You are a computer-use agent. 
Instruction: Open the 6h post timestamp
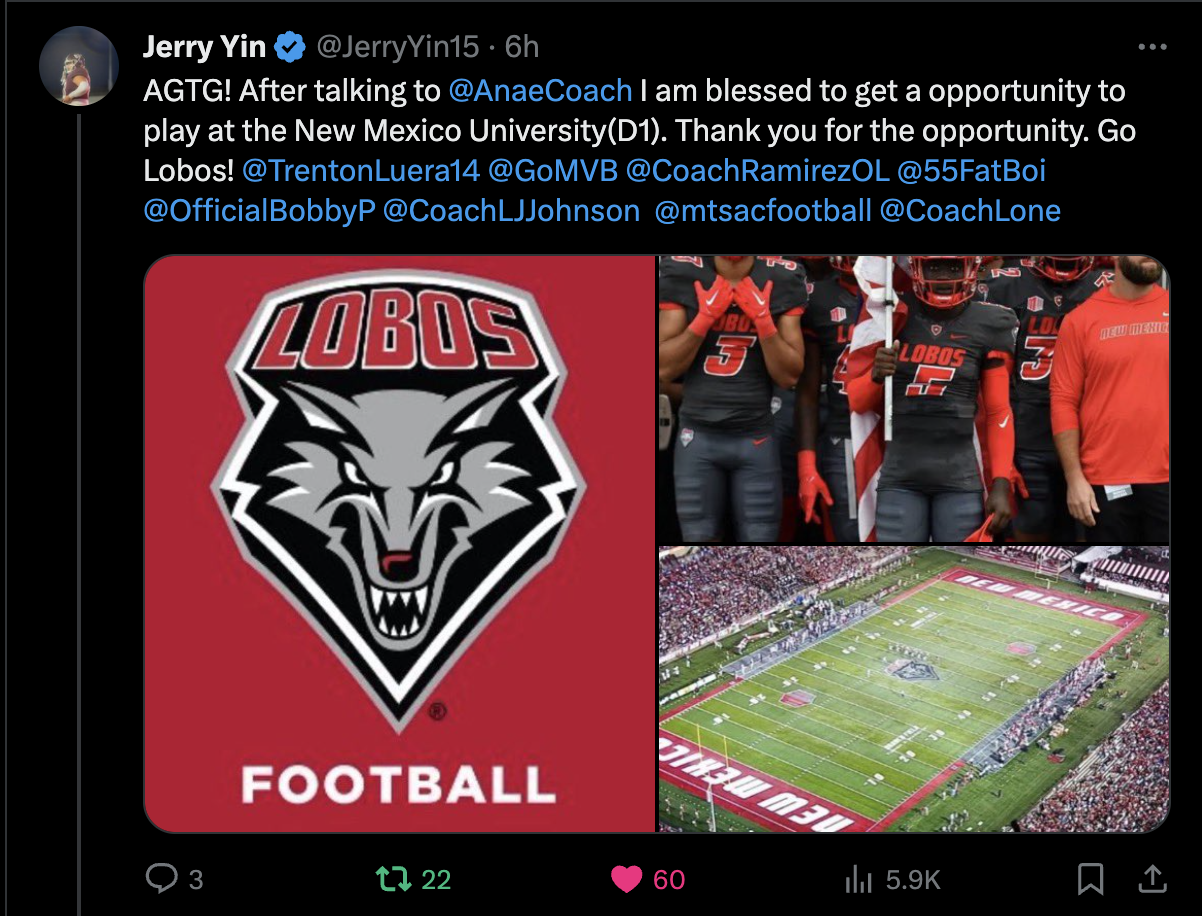click(522, 46)
